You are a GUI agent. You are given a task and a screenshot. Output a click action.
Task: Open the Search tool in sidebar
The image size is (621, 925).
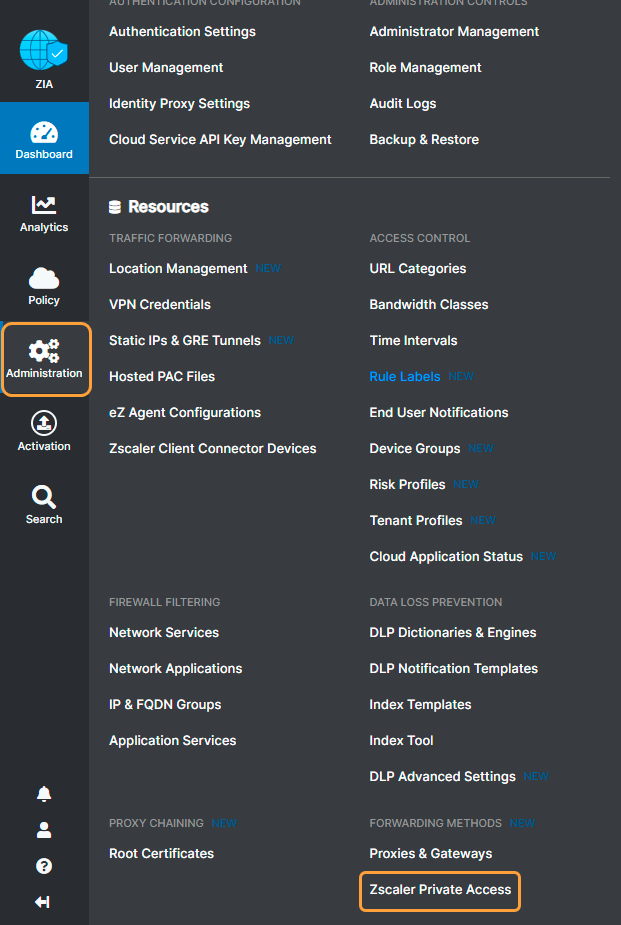(43, 503)
